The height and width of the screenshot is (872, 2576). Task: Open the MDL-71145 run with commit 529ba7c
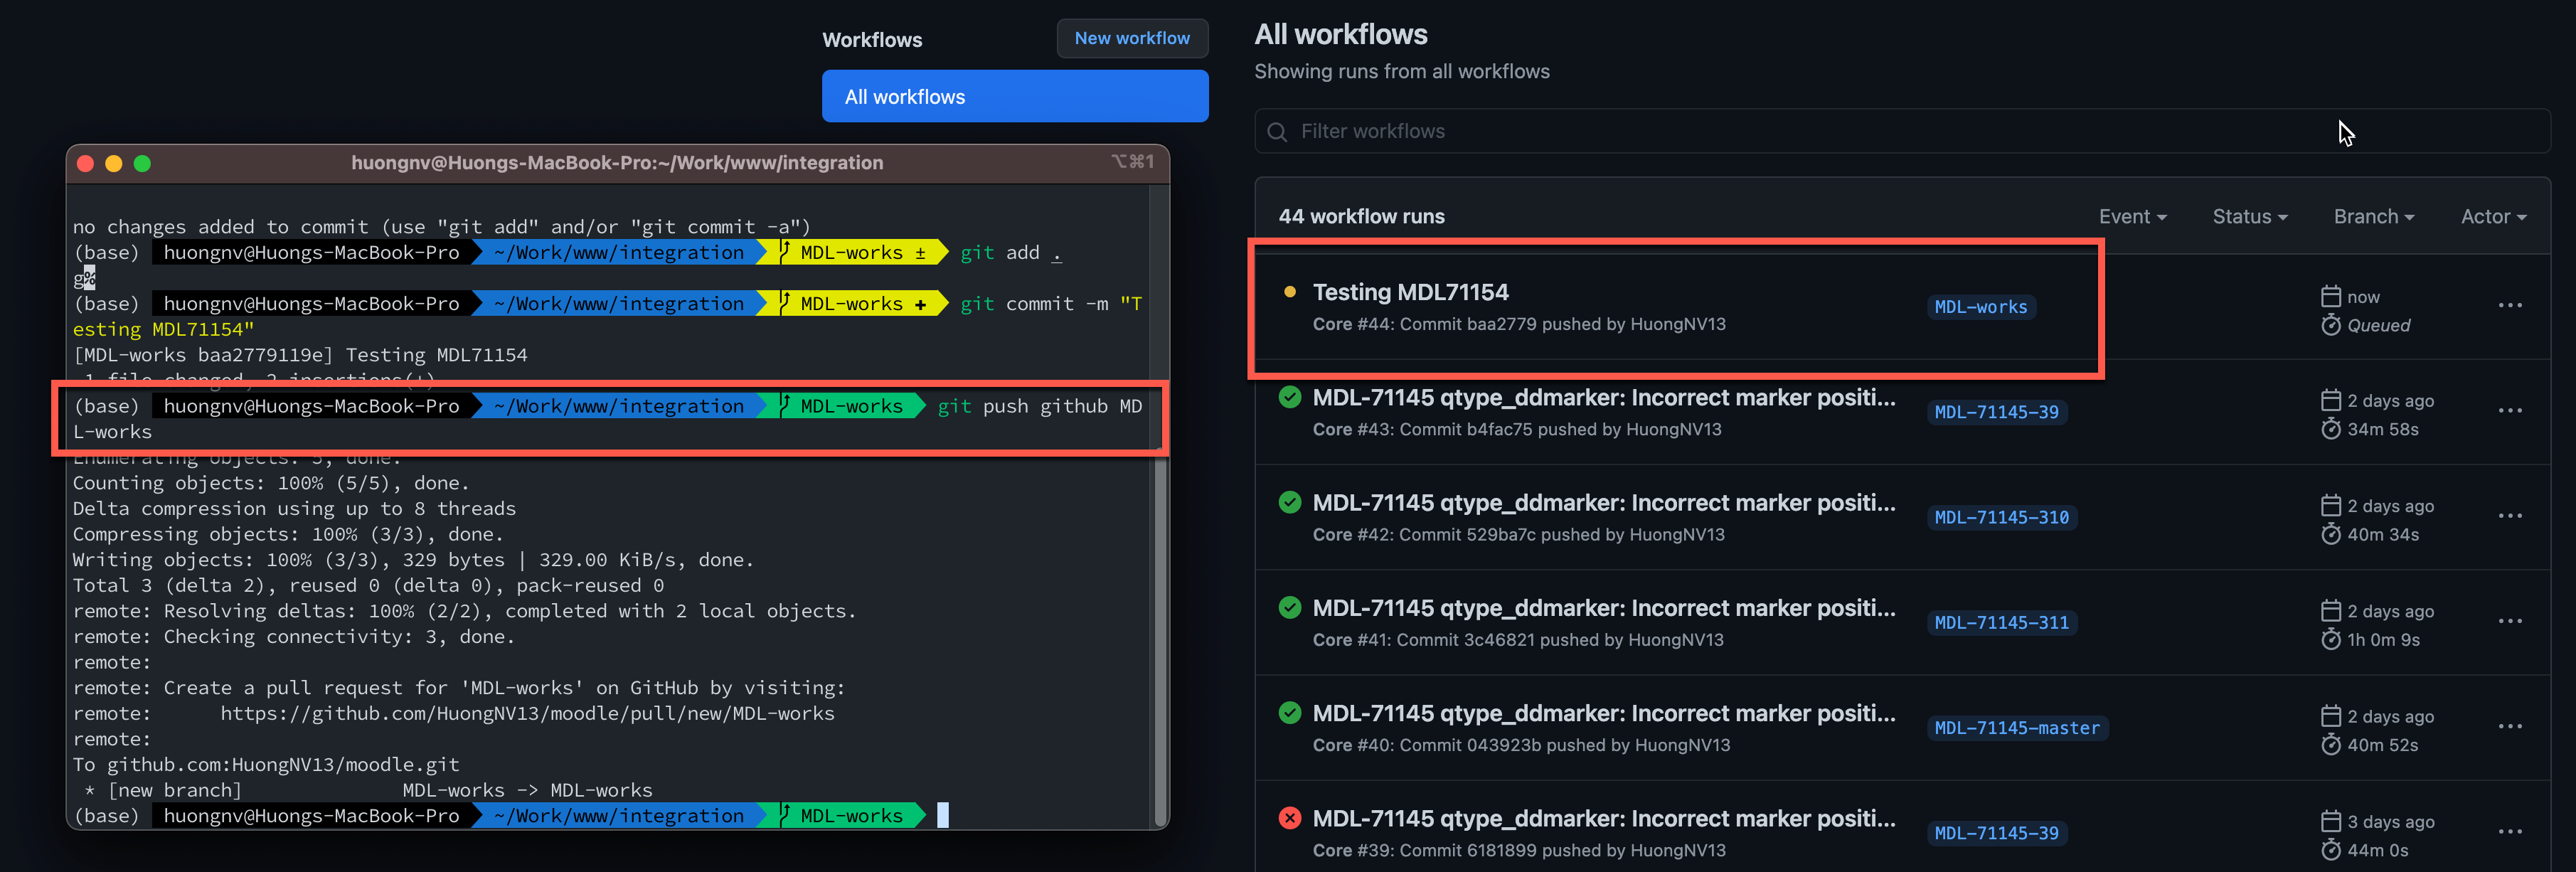(x=1604, y=502)
